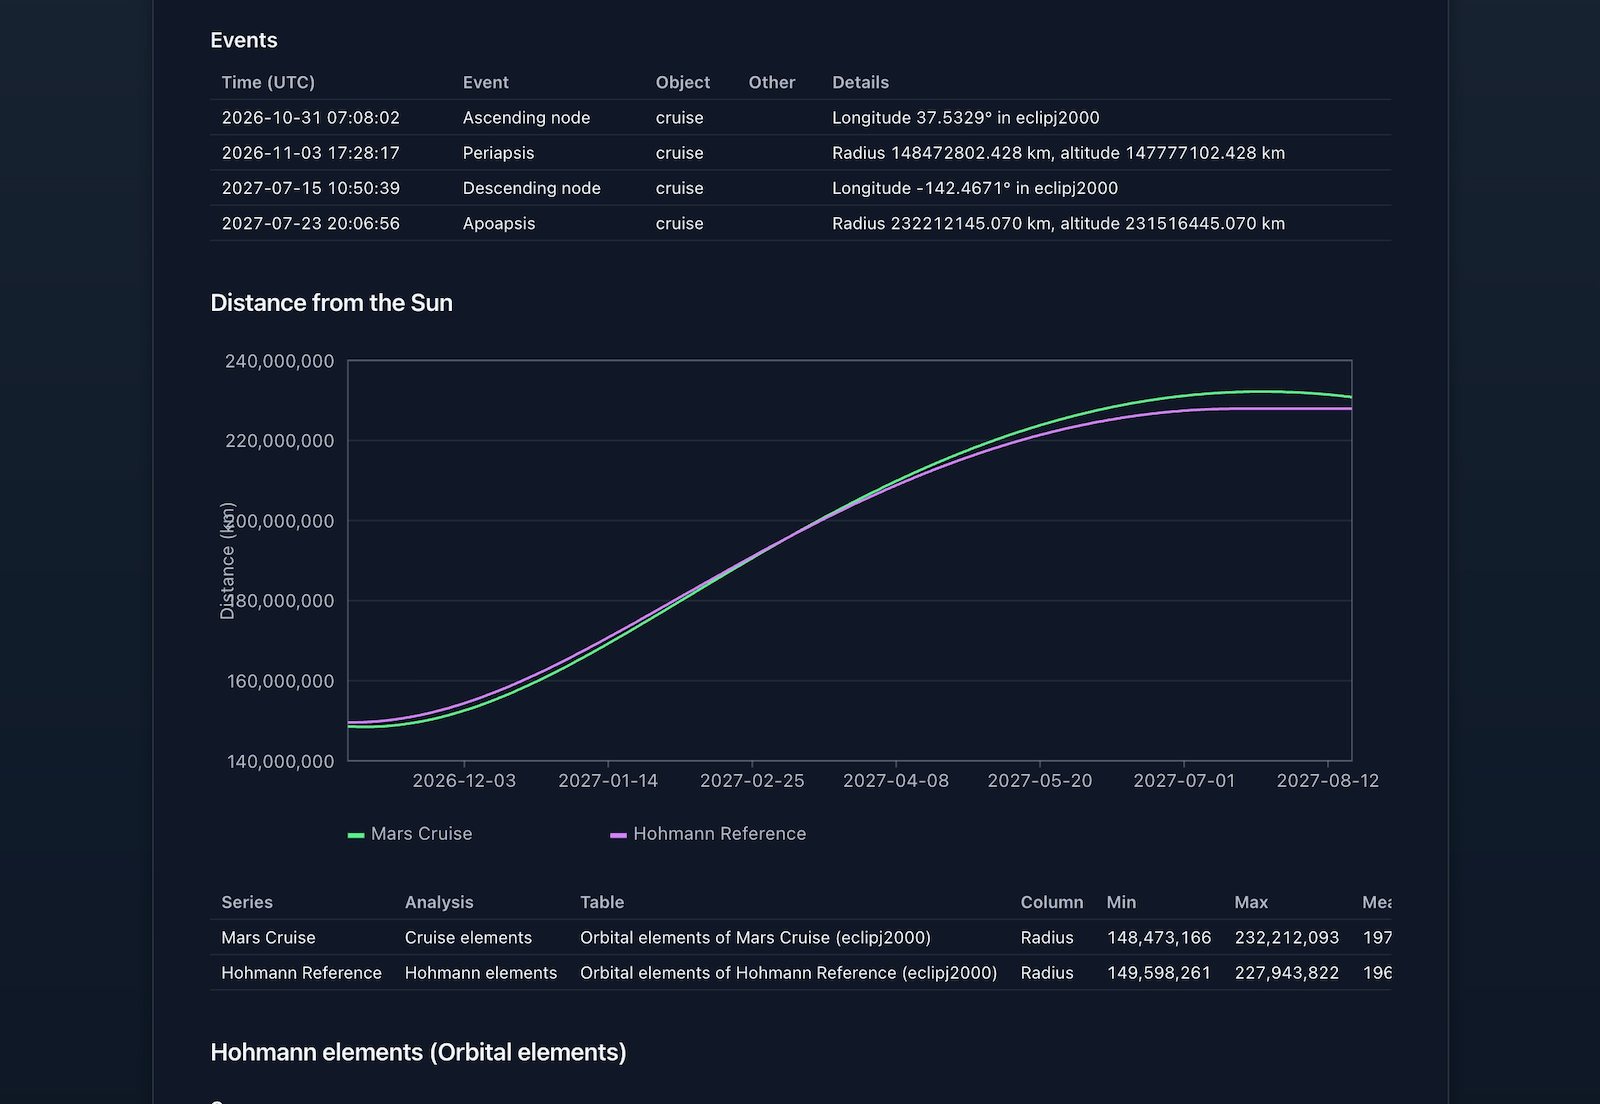Toggle the Hohmann Reference legend entry
This screenshot has height=1104, width=1600.
pos(708,834)
